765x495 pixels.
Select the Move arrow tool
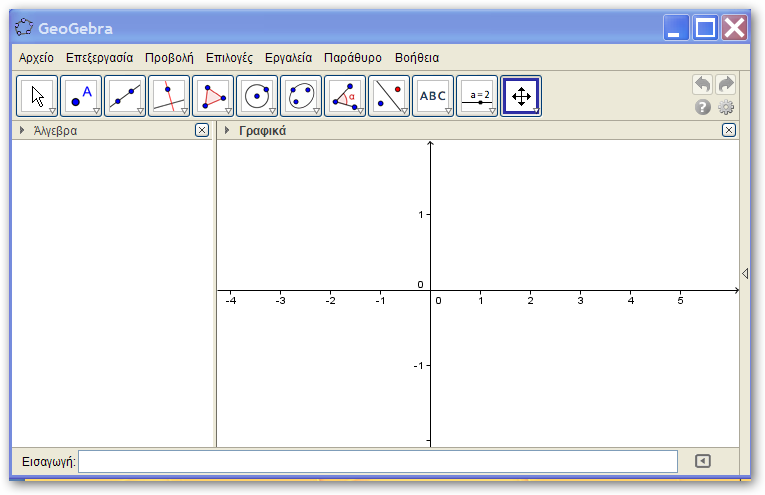click(37, 96)
